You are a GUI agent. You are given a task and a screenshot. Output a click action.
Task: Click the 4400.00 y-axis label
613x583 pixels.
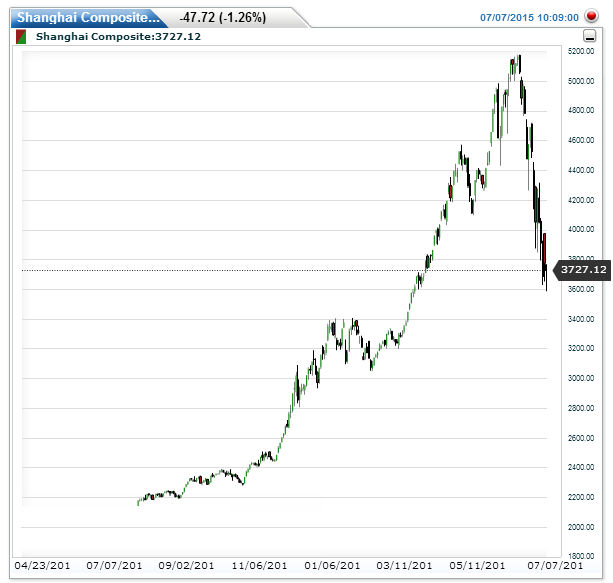pyautogui.click(x=581, y=170)
